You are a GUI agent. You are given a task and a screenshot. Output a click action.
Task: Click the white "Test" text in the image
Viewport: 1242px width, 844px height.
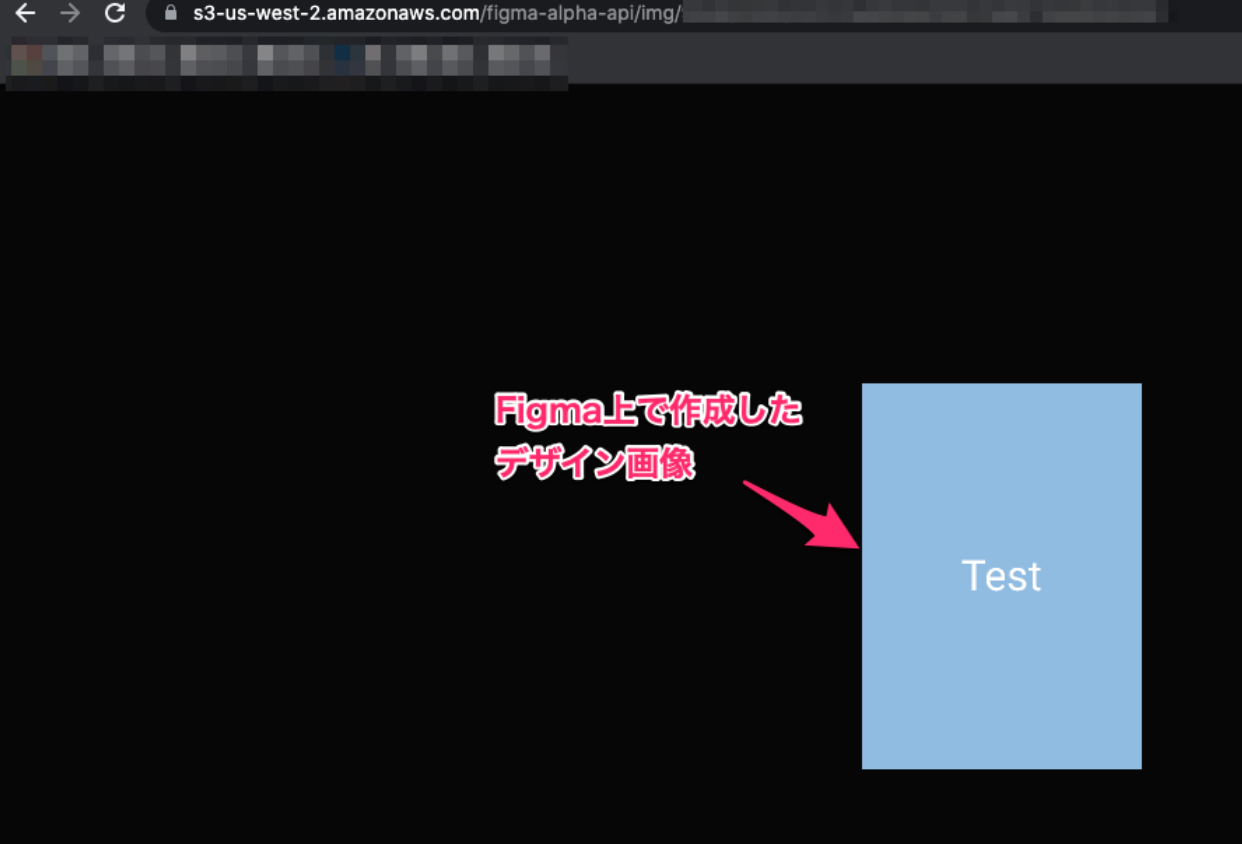[x=1001, y=576]
